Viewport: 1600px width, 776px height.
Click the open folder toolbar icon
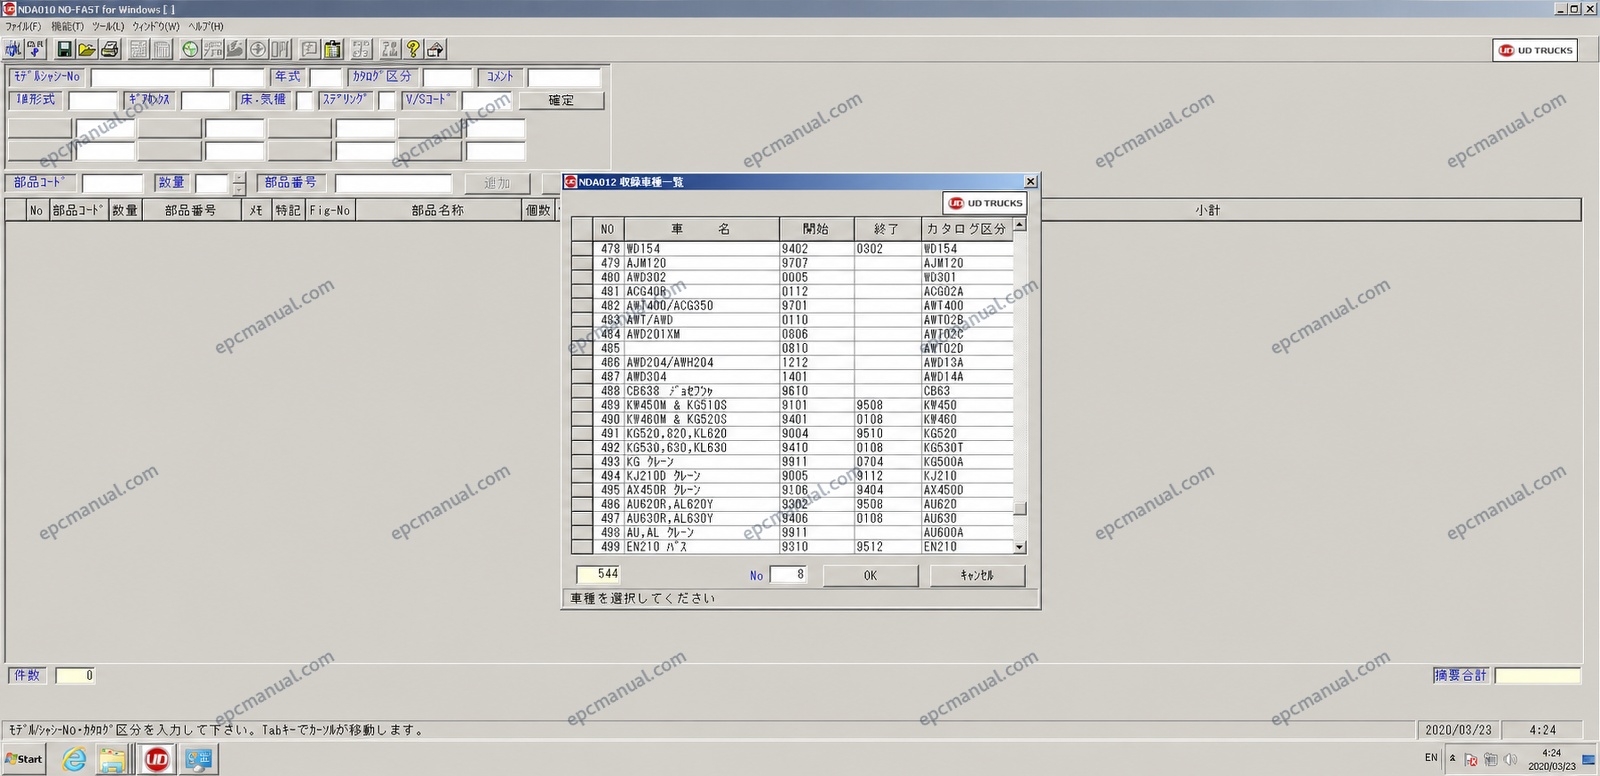click(x=87, y=49)
